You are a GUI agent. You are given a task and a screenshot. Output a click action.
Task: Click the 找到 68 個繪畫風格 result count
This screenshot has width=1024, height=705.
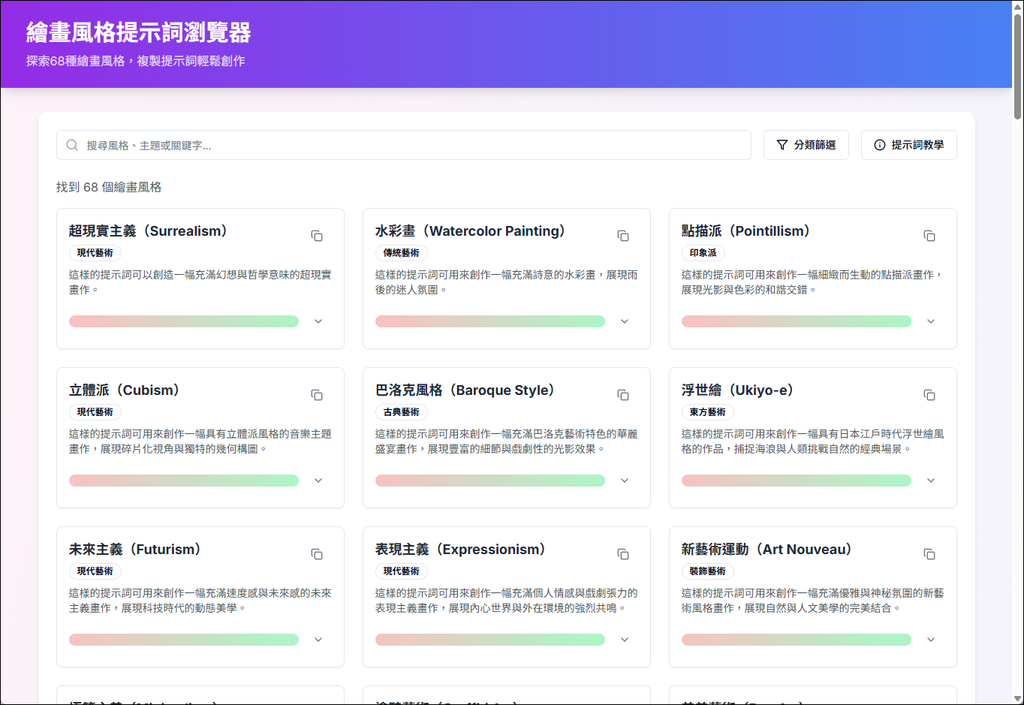point(108,187)
